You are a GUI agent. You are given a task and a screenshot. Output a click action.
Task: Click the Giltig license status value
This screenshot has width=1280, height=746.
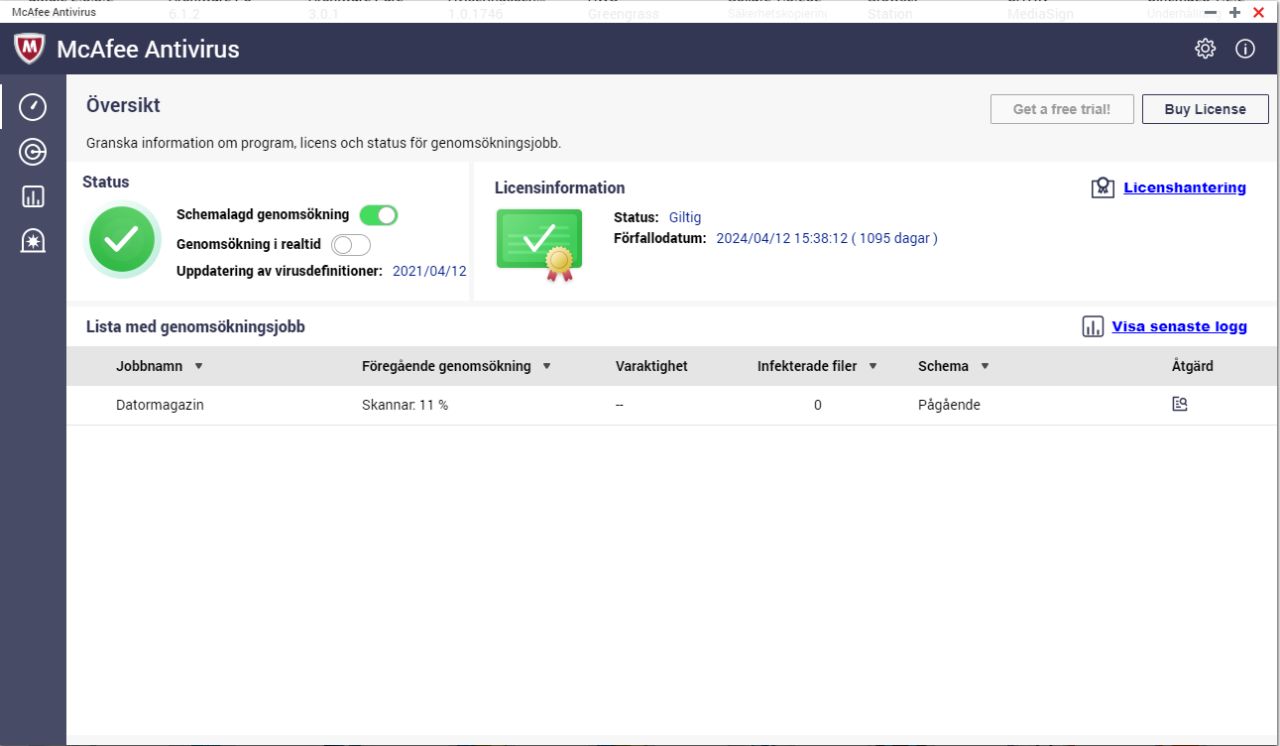(x=685, y=217)
